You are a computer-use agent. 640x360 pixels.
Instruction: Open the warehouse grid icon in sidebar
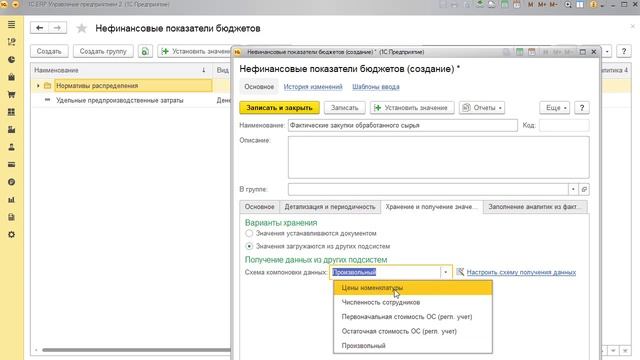coord(11,112)
